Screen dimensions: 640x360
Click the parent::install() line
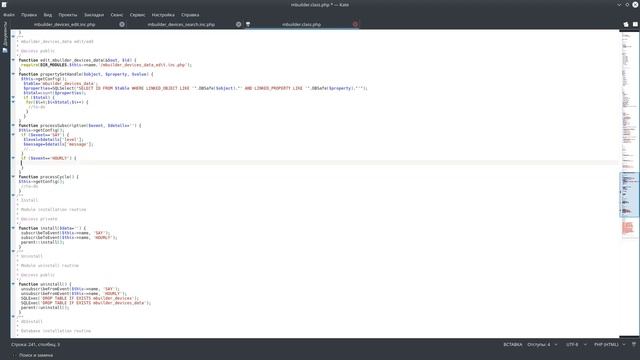(x=42, y=242)
